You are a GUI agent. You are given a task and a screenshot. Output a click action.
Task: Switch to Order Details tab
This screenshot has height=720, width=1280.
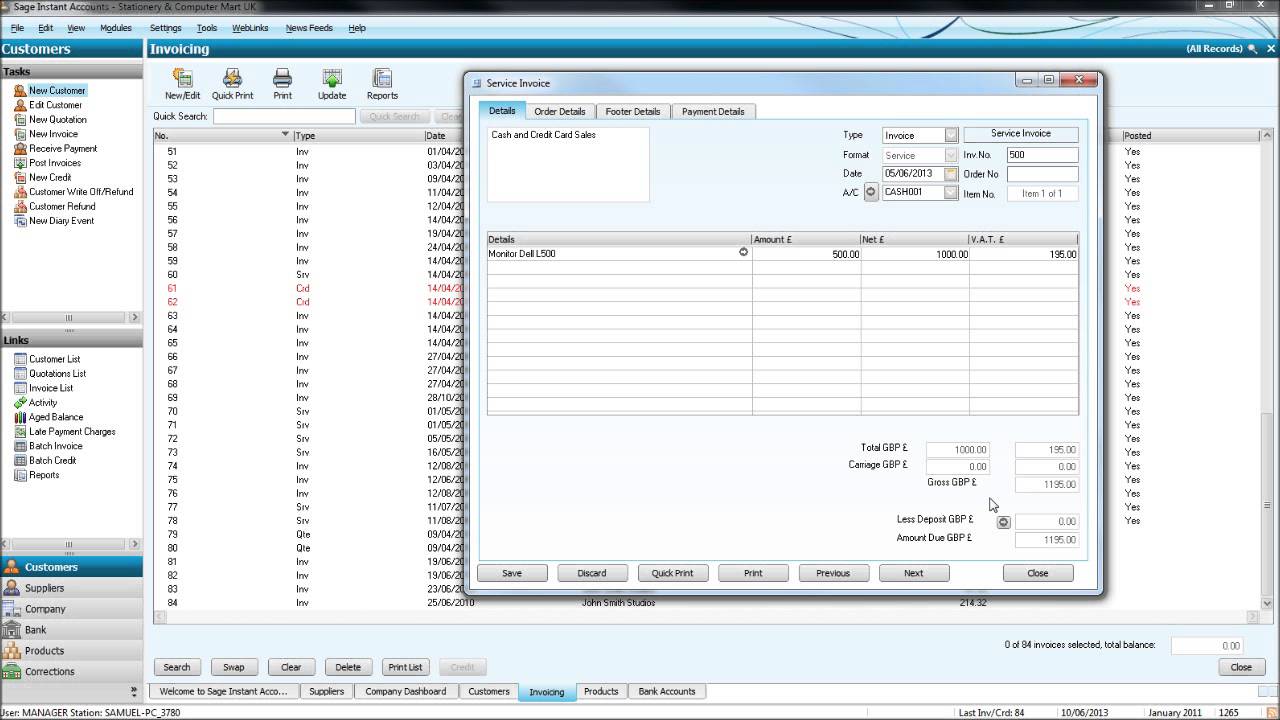pyautogui.click(x=560, y=111)
